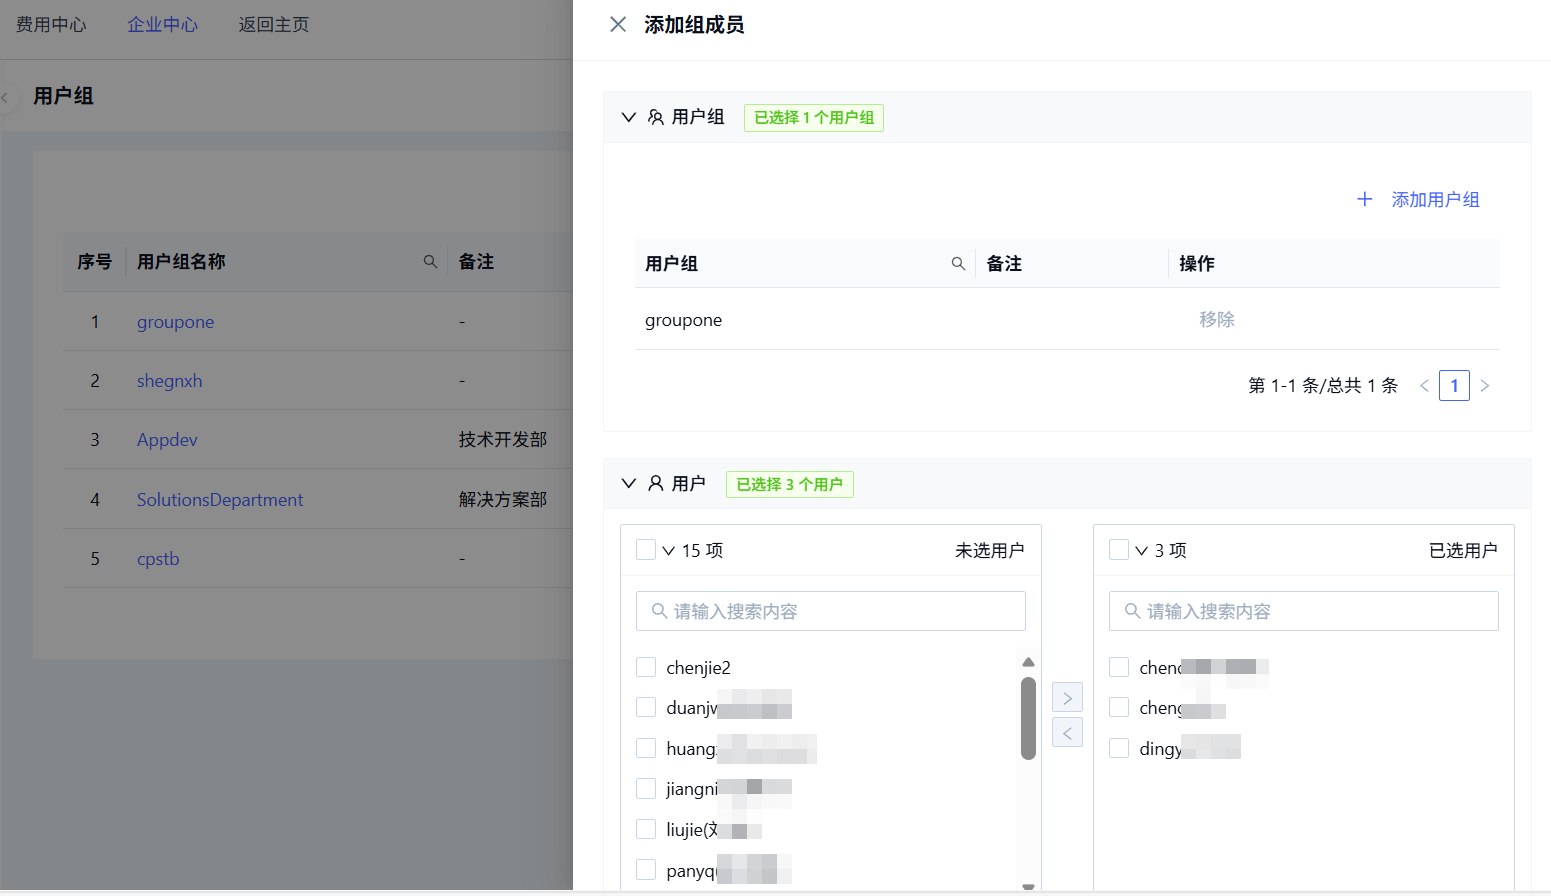Collapse the user group section

[629, 117]
